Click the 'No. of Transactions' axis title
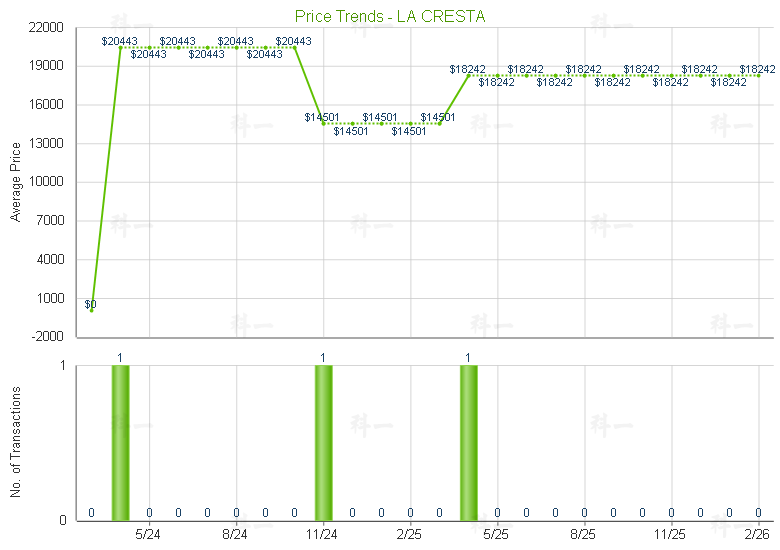780x550 pixels. (x=15, y=442)
